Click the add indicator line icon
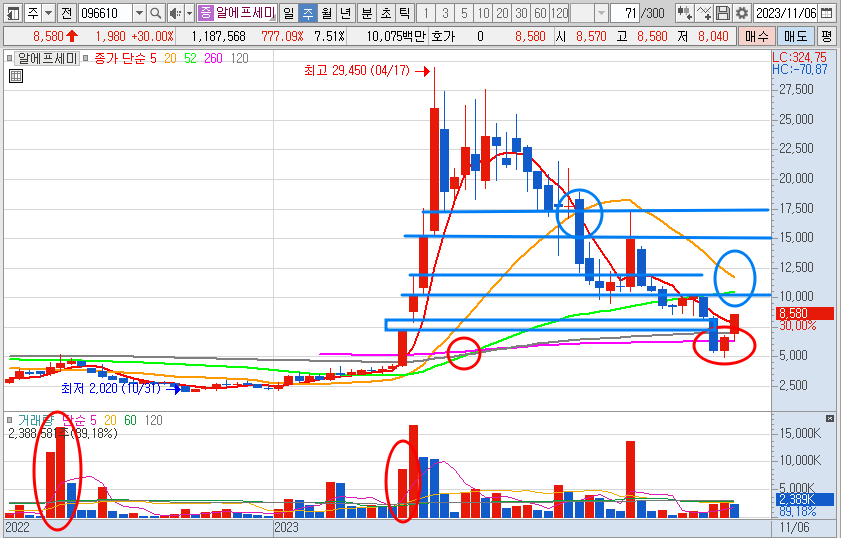The height and width of the screenshot is (538, 841). point(704,13)
